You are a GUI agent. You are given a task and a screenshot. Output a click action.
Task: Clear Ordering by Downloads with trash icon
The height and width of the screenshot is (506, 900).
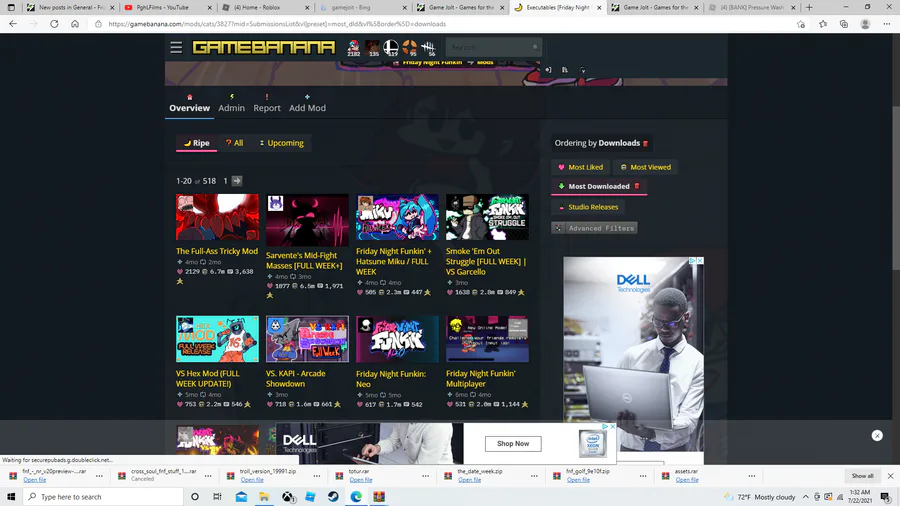point(645,143)
